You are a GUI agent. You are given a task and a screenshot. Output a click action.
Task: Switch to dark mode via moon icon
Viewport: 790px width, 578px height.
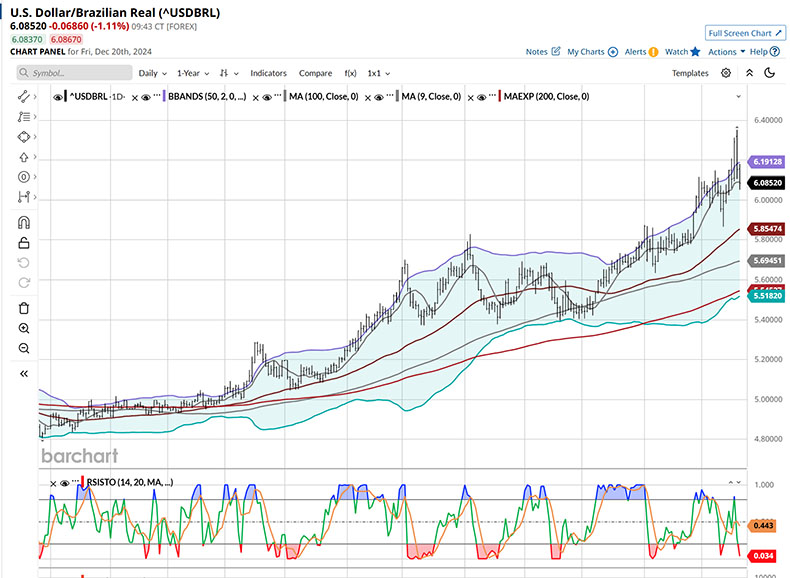click(x=770, y=73)
